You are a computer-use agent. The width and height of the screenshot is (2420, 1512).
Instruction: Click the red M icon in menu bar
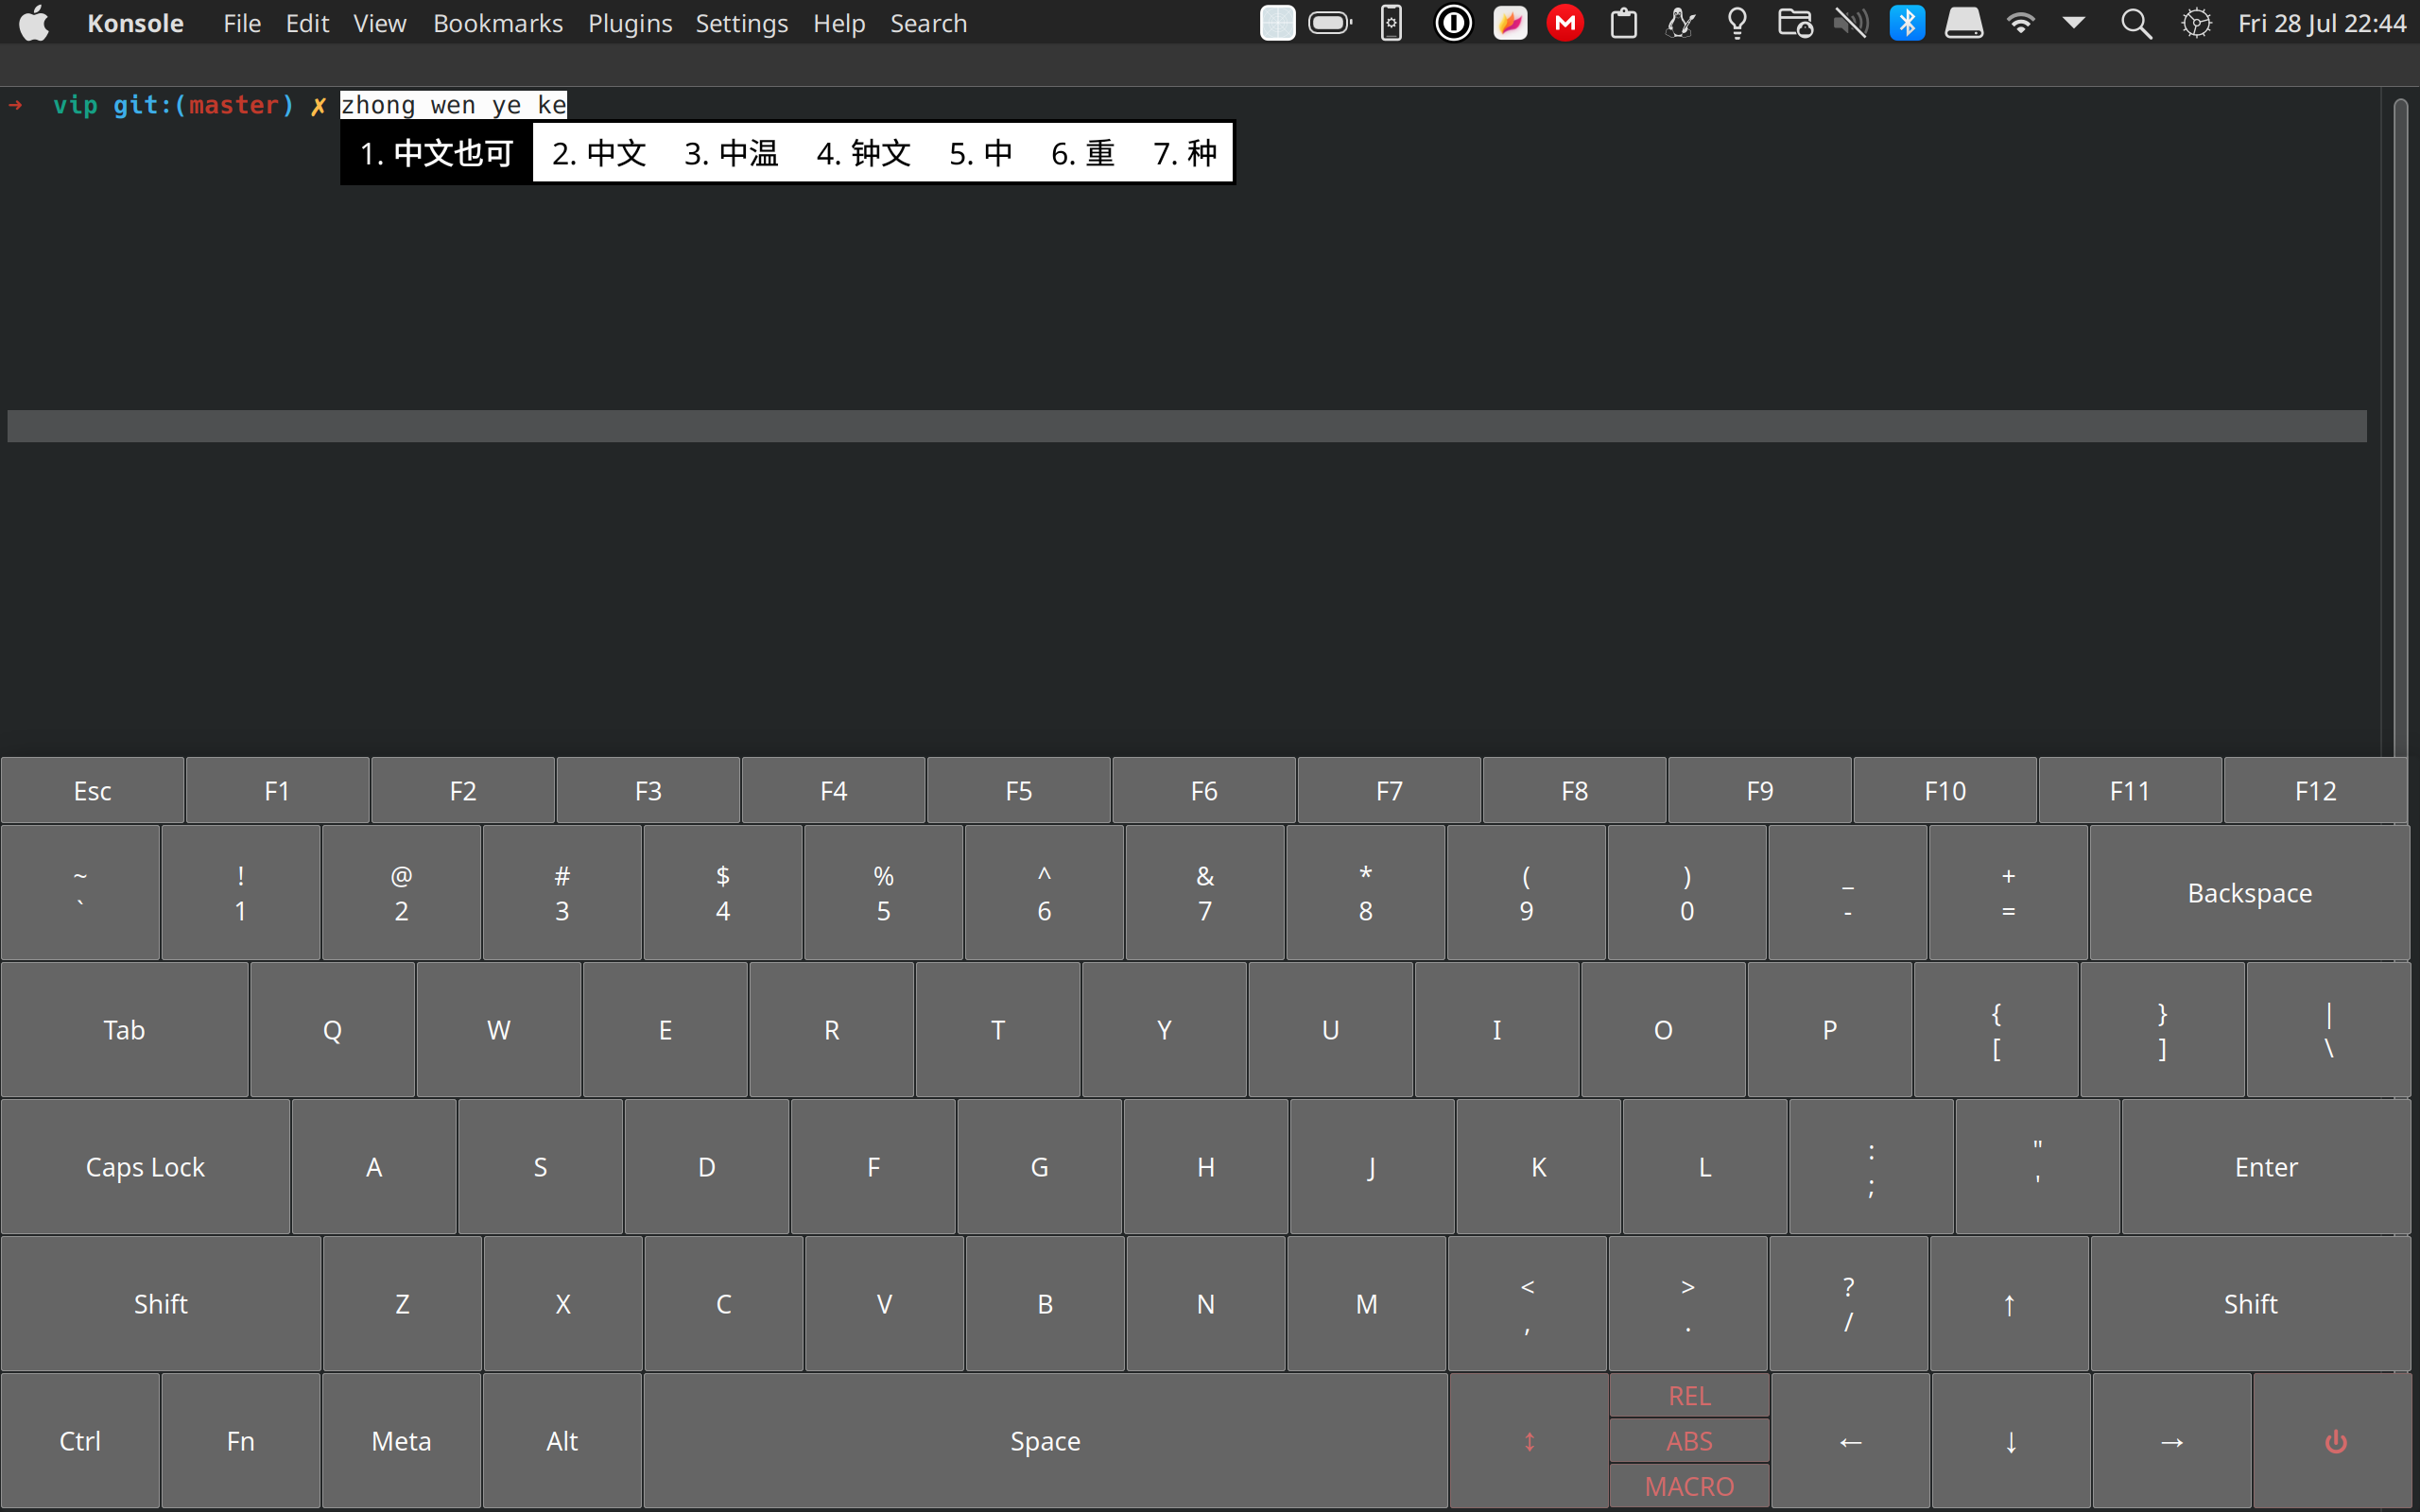click(x=1565, y=23)
